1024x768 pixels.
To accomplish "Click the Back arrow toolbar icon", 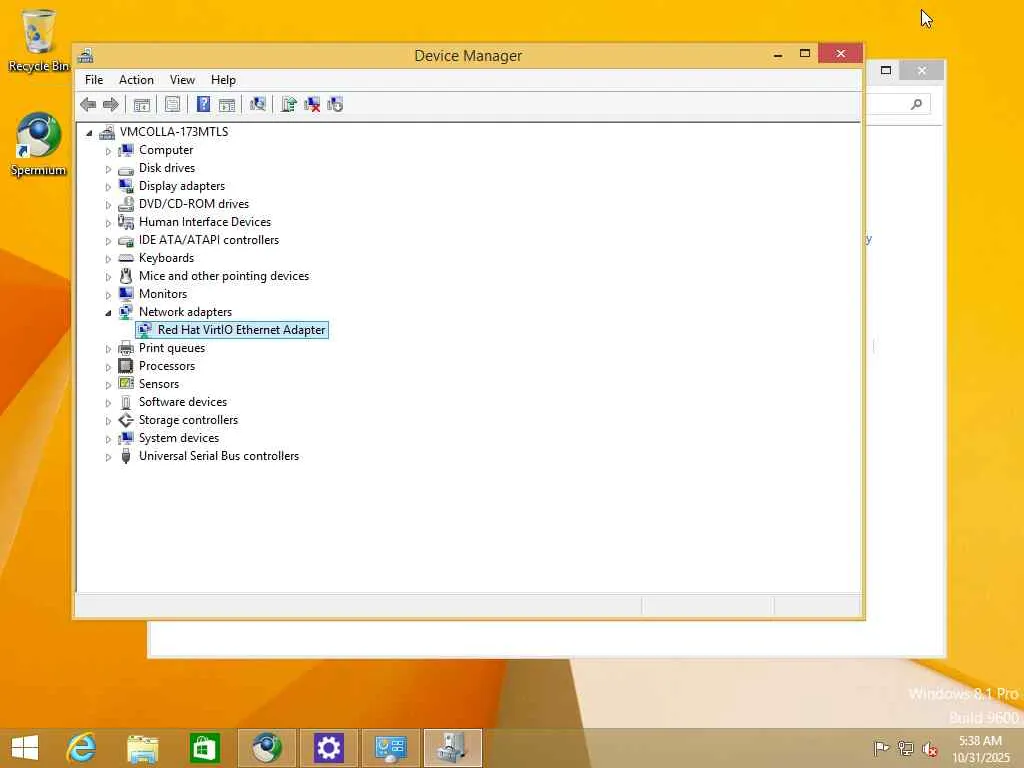I will [88, 104].
